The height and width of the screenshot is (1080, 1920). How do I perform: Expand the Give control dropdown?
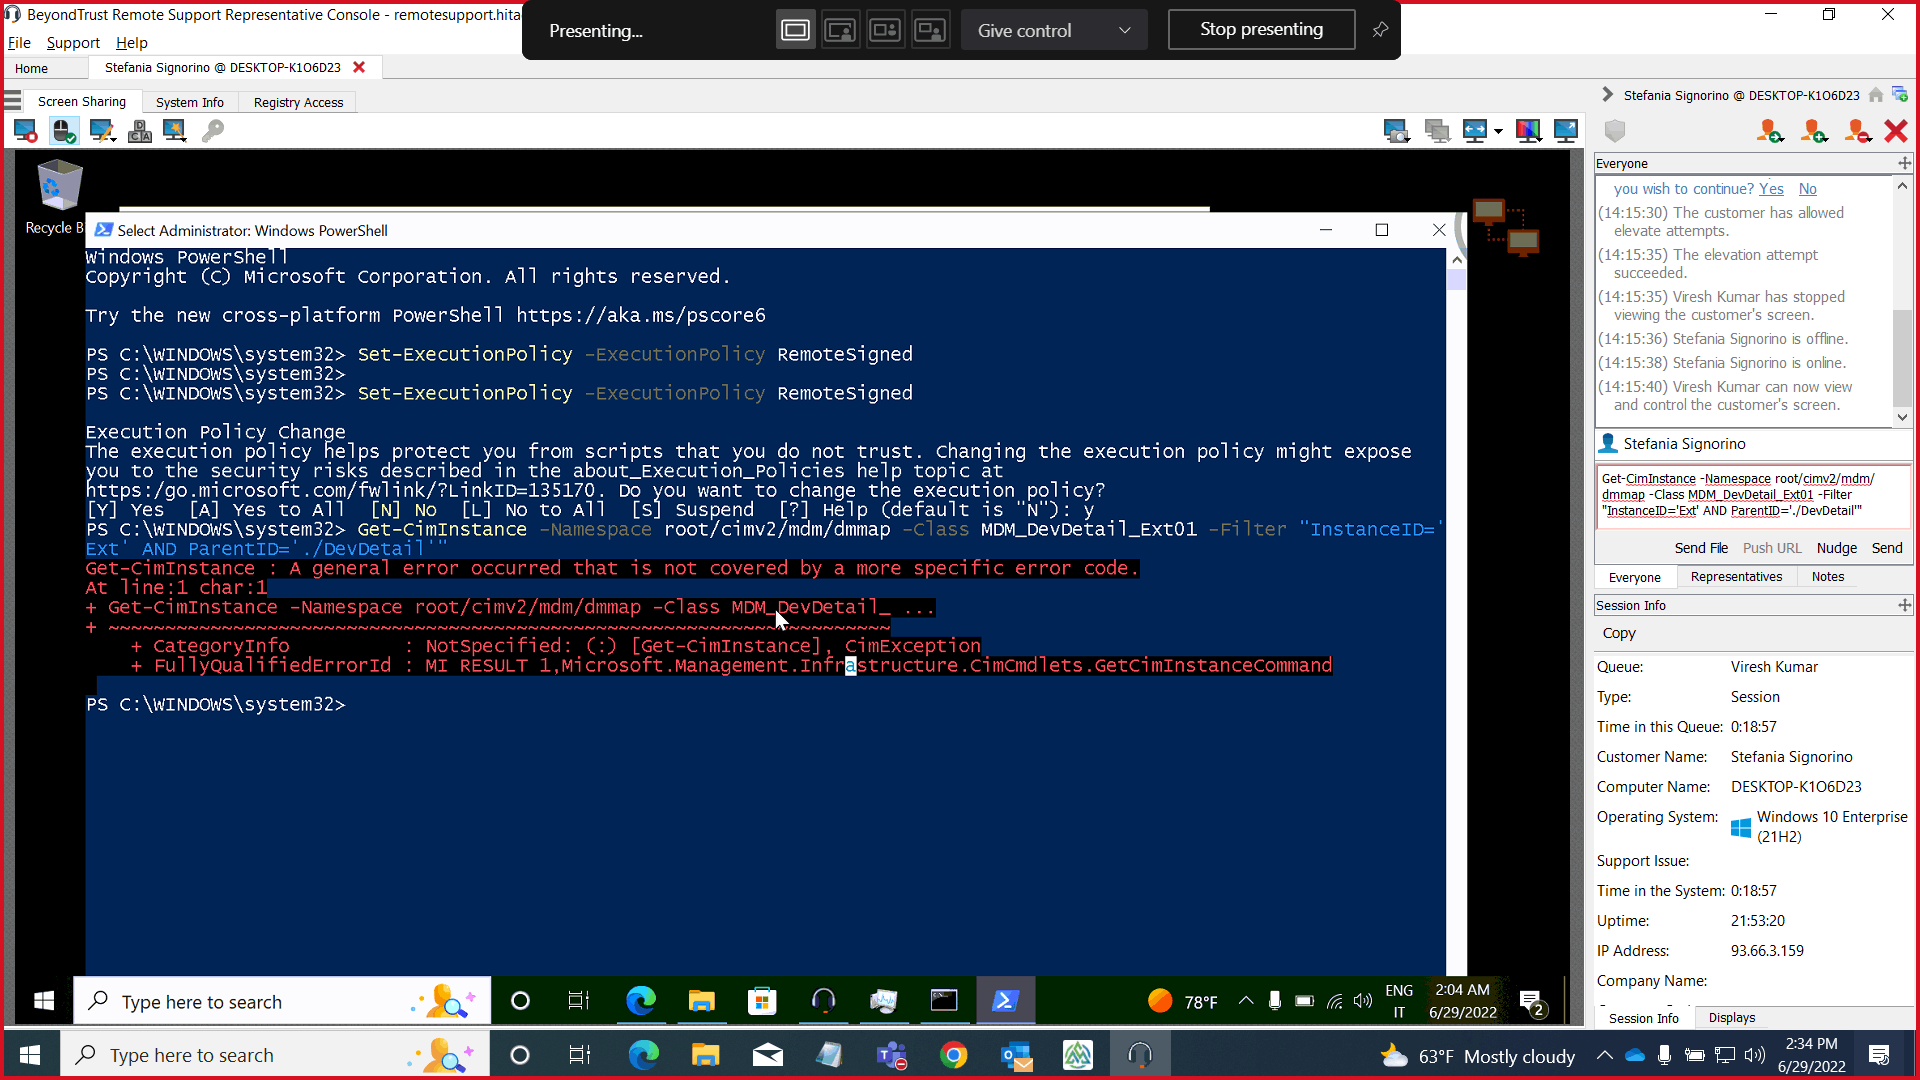1053,30
